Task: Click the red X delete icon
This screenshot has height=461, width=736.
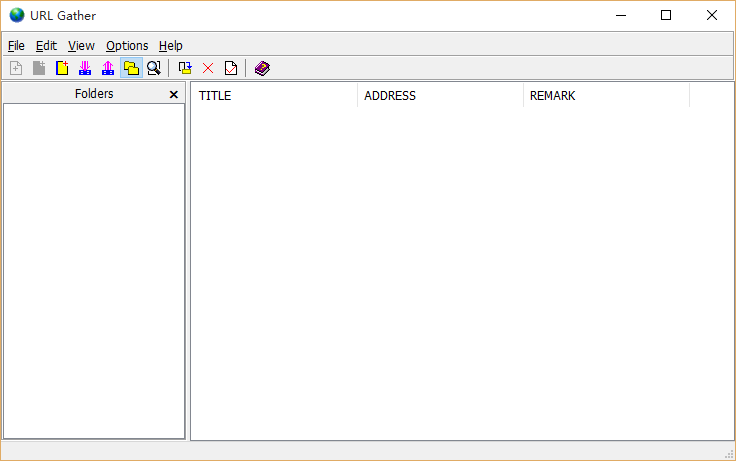Action: (208, 68)
